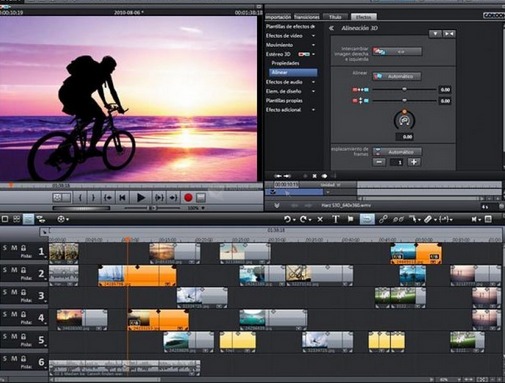The height and width of the screenshot is (383, 505).
Task: Select the audio clip on track 6
Action: coord(125,368)
